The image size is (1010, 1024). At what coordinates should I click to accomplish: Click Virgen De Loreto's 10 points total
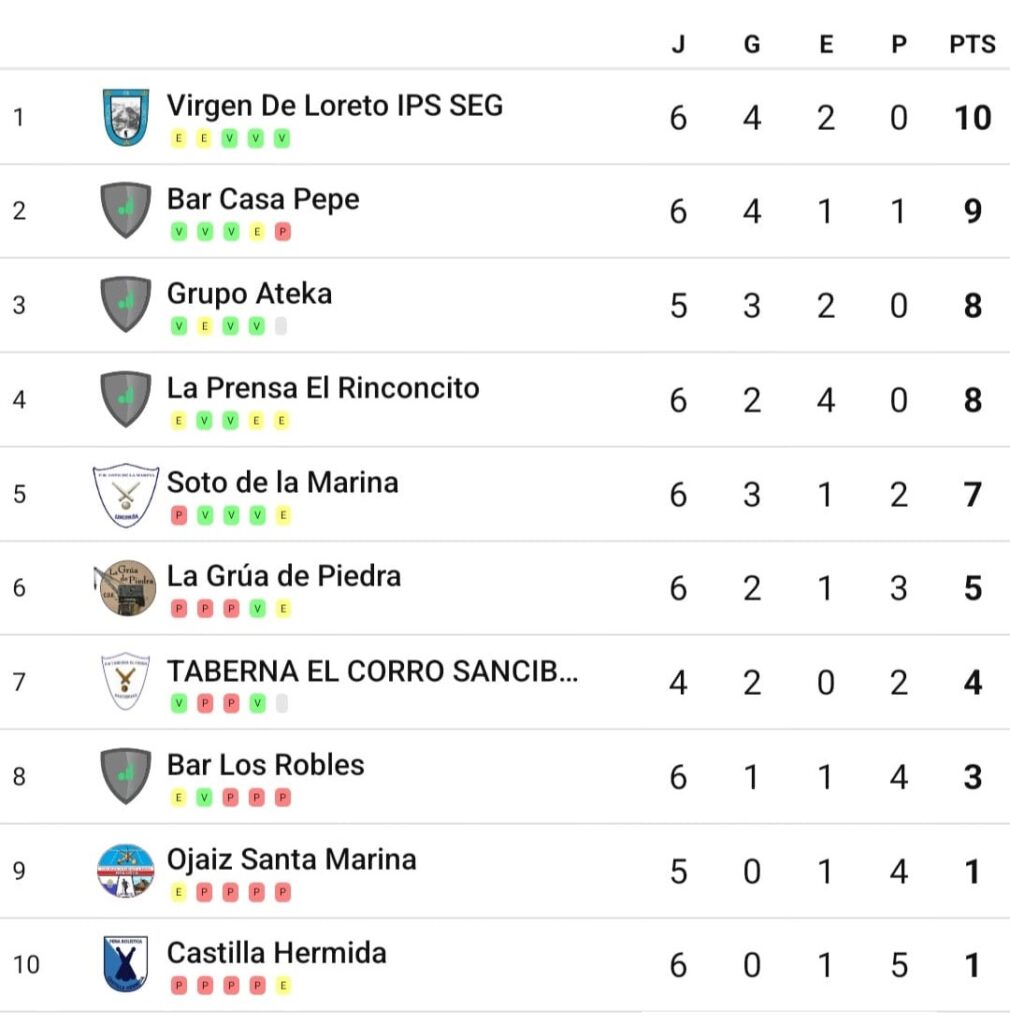[x=972, y=118]
